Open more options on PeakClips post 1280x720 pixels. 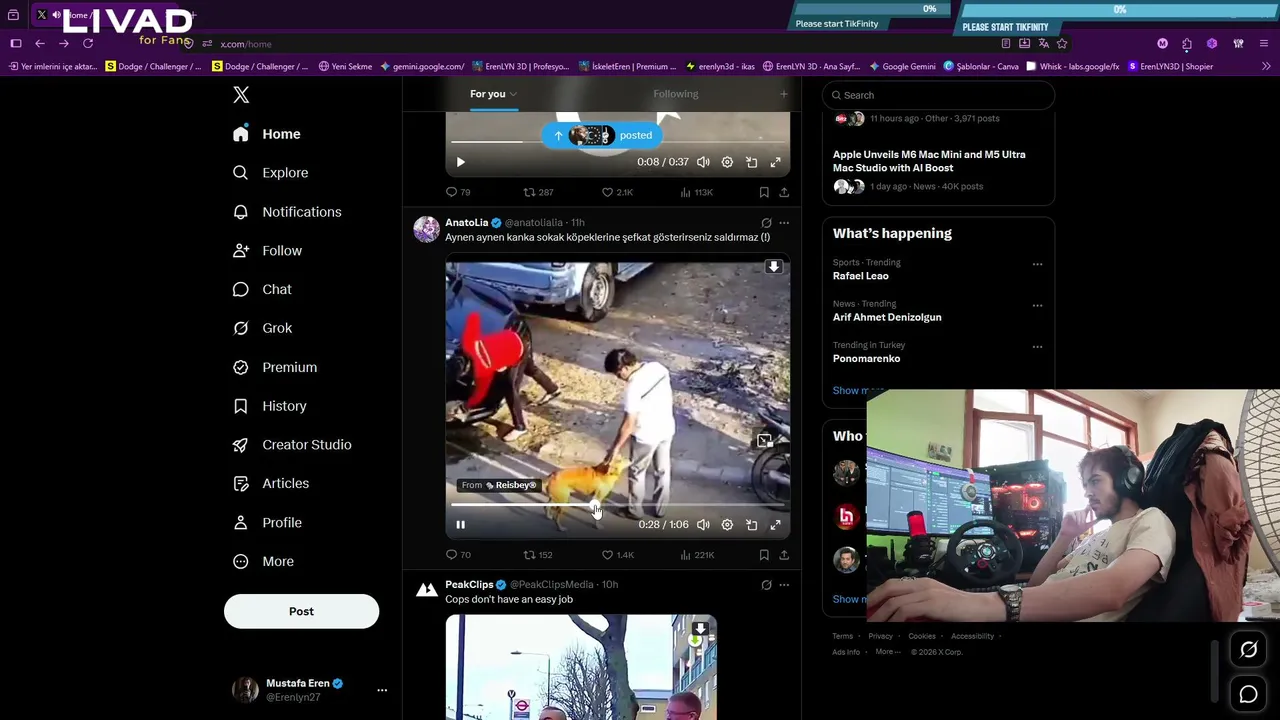coord(784,585)
